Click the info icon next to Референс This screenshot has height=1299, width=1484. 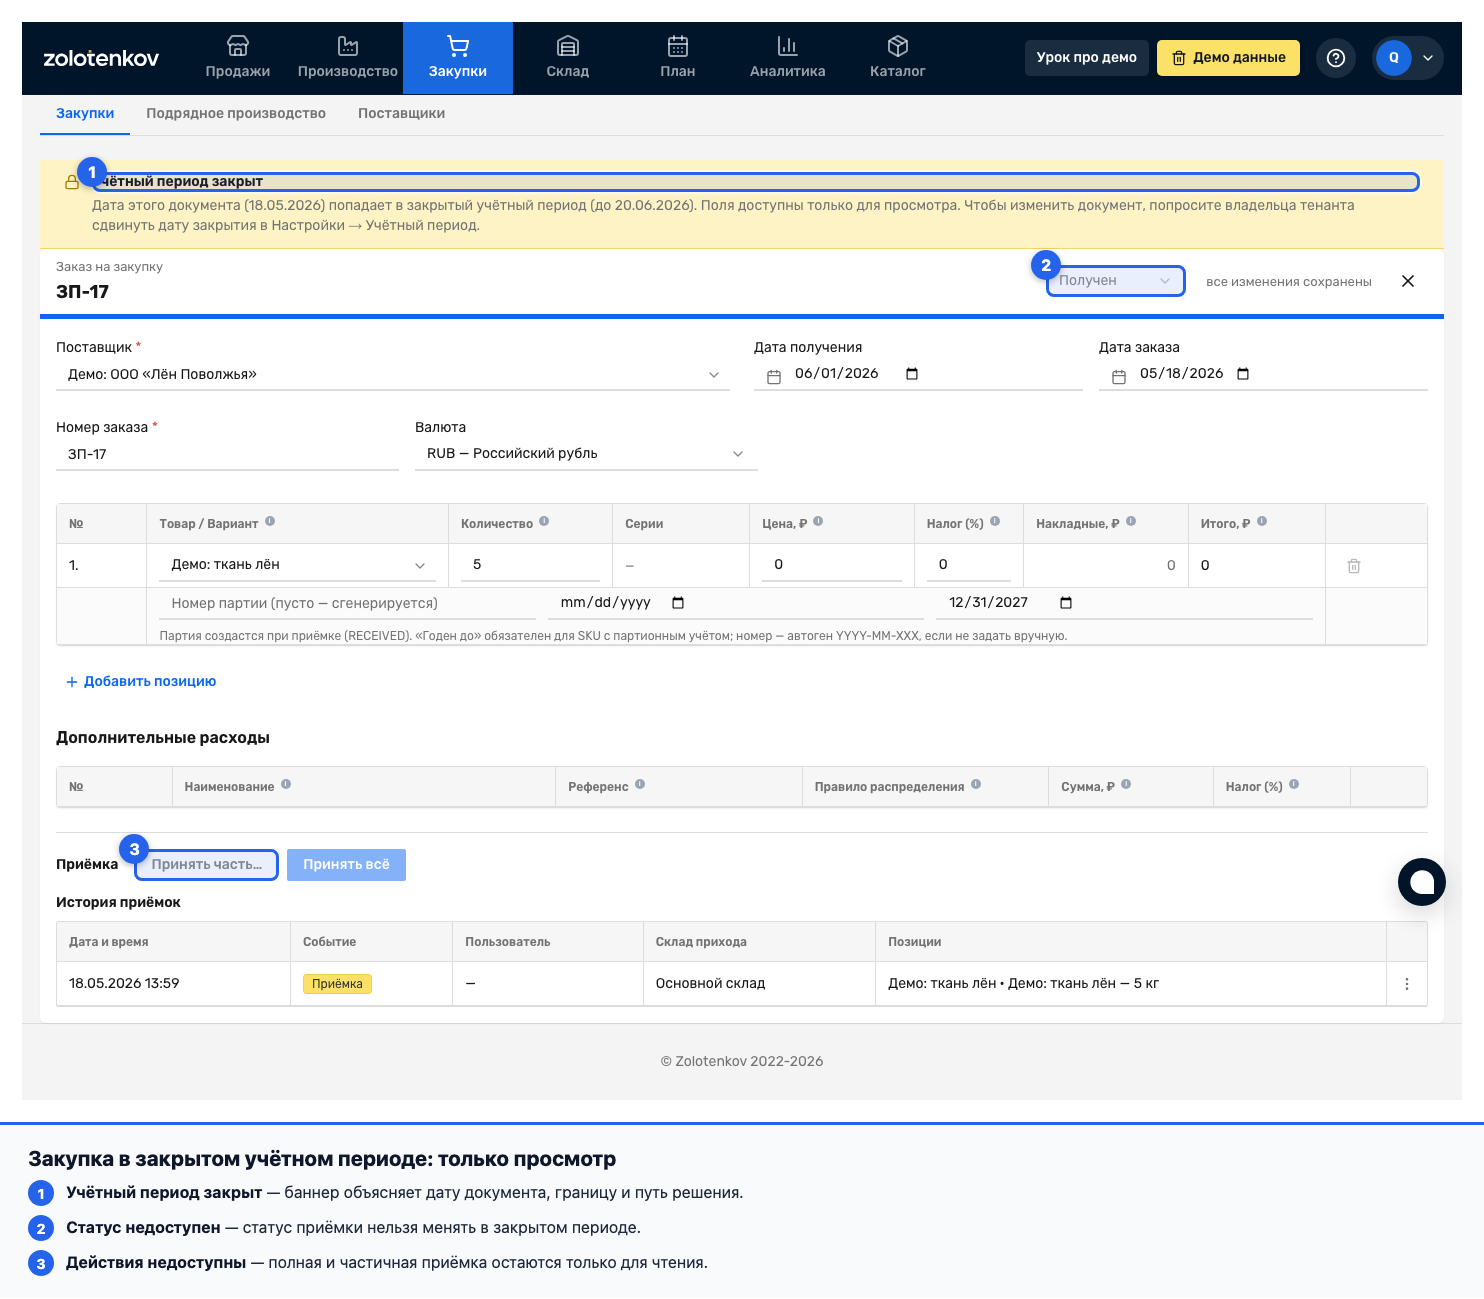[640, 785]
